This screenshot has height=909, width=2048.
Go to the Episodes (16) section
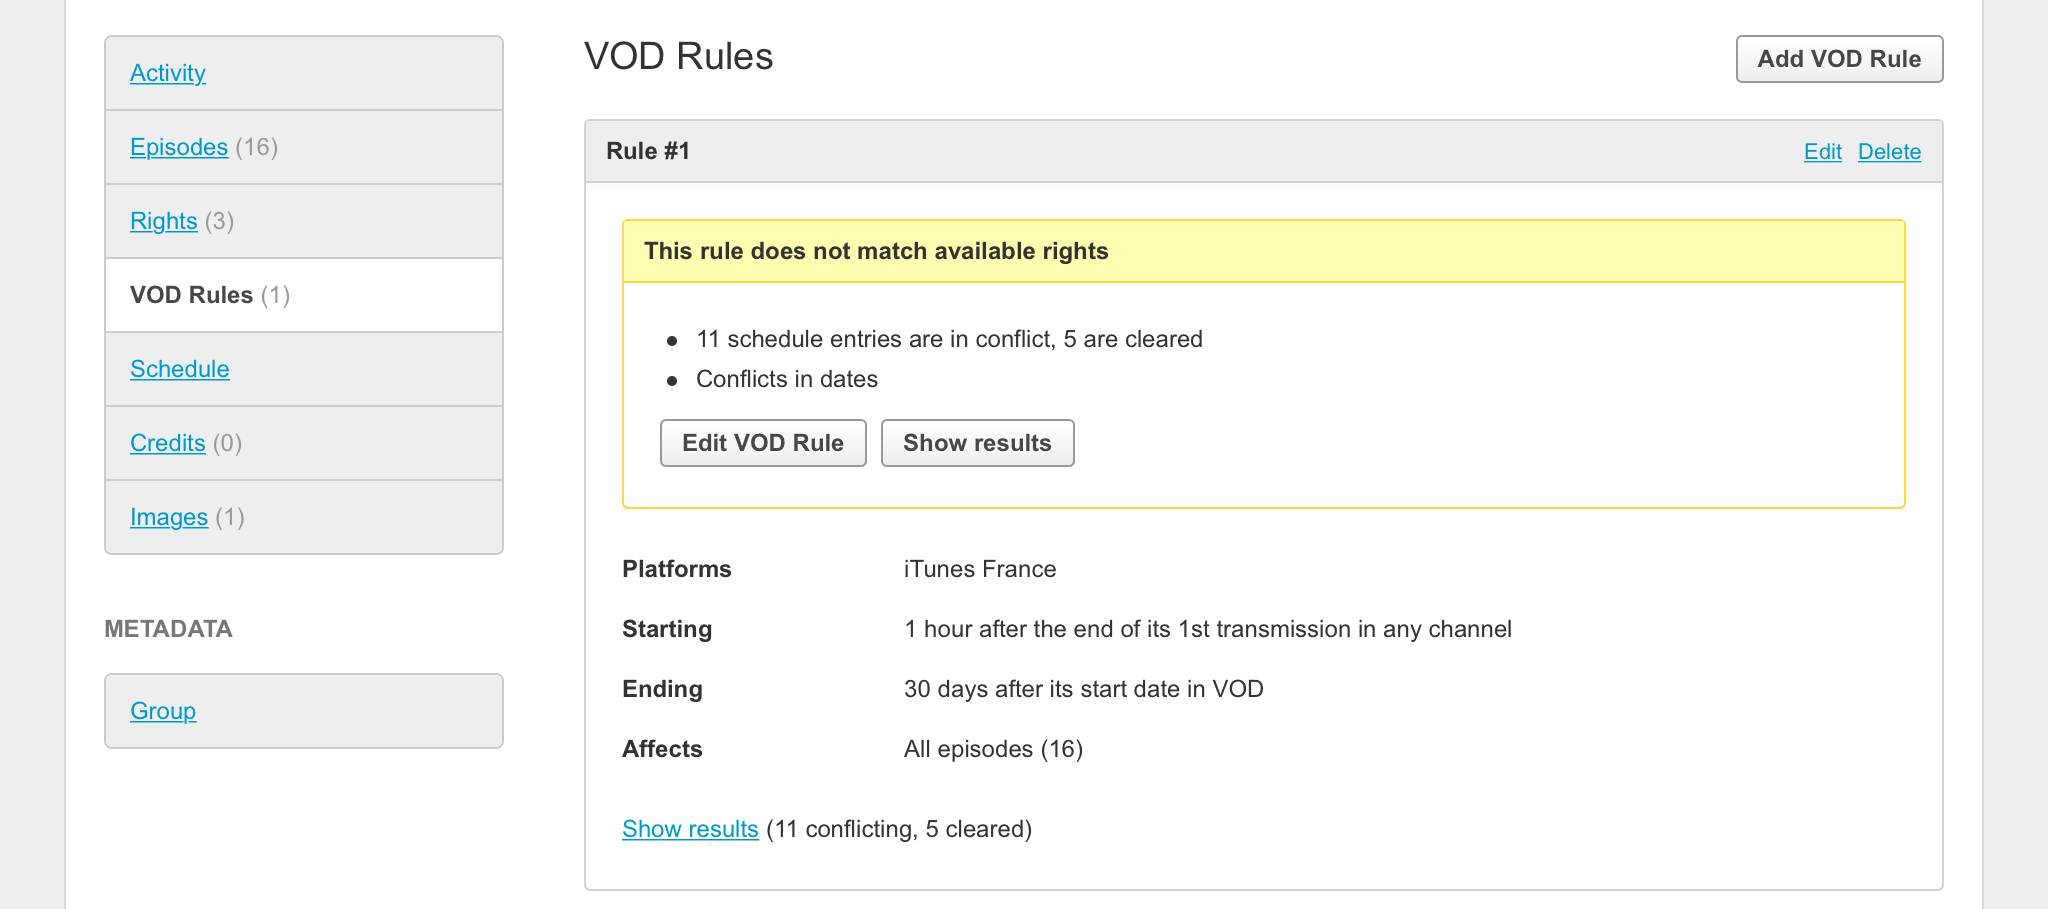coord(179,147)
